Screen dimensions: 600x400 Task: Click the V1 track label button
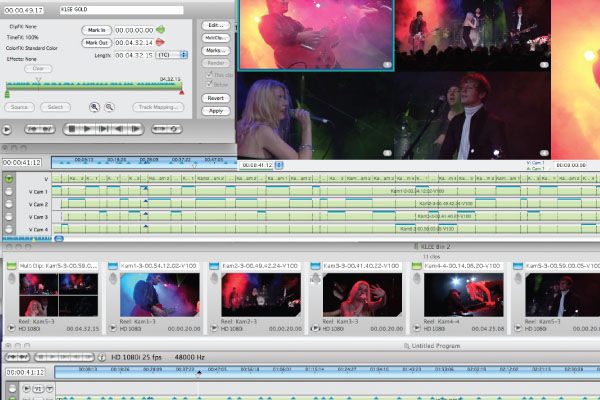(x=38, y=389)
